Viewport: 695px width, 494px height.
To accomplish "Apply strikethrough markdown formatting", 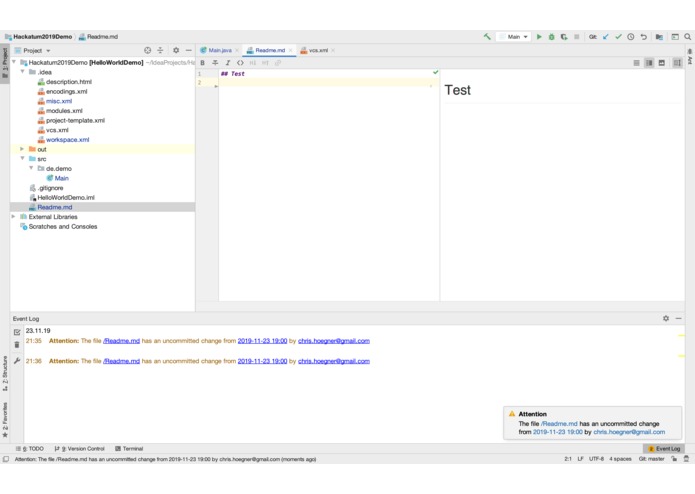I will pyautogui.click(x=215, y=63).
